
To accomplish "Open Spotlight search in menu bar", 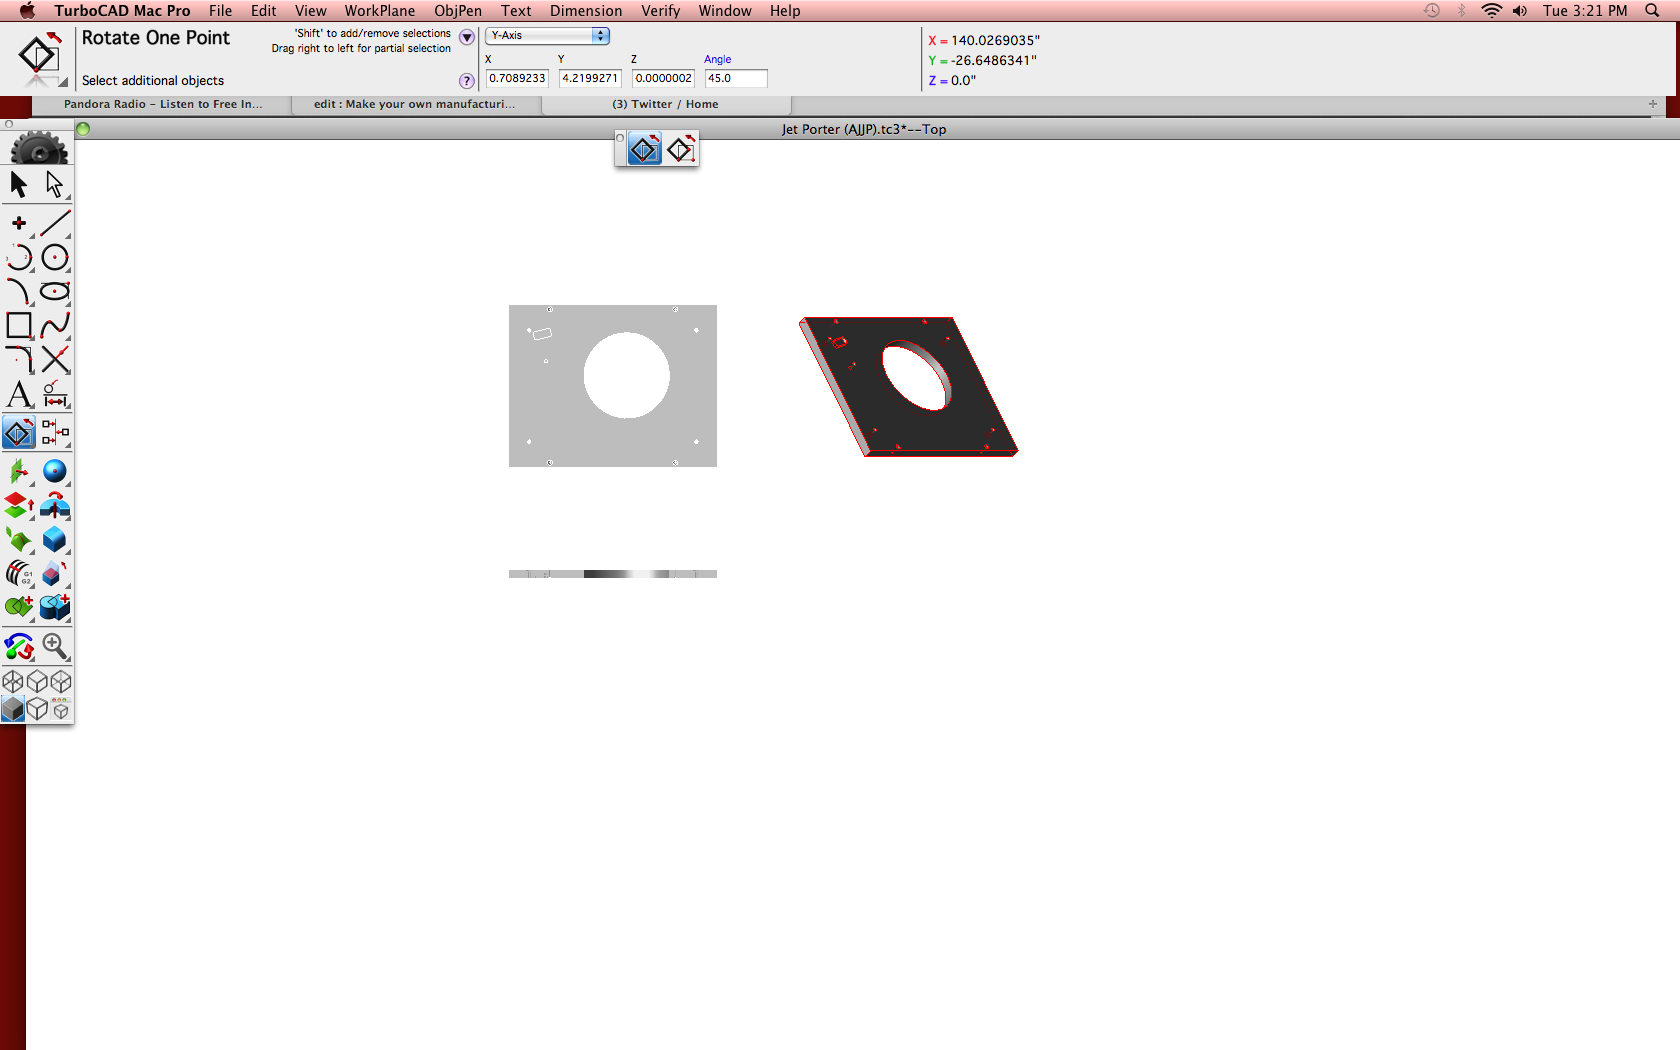I will tap(1652, 11).
